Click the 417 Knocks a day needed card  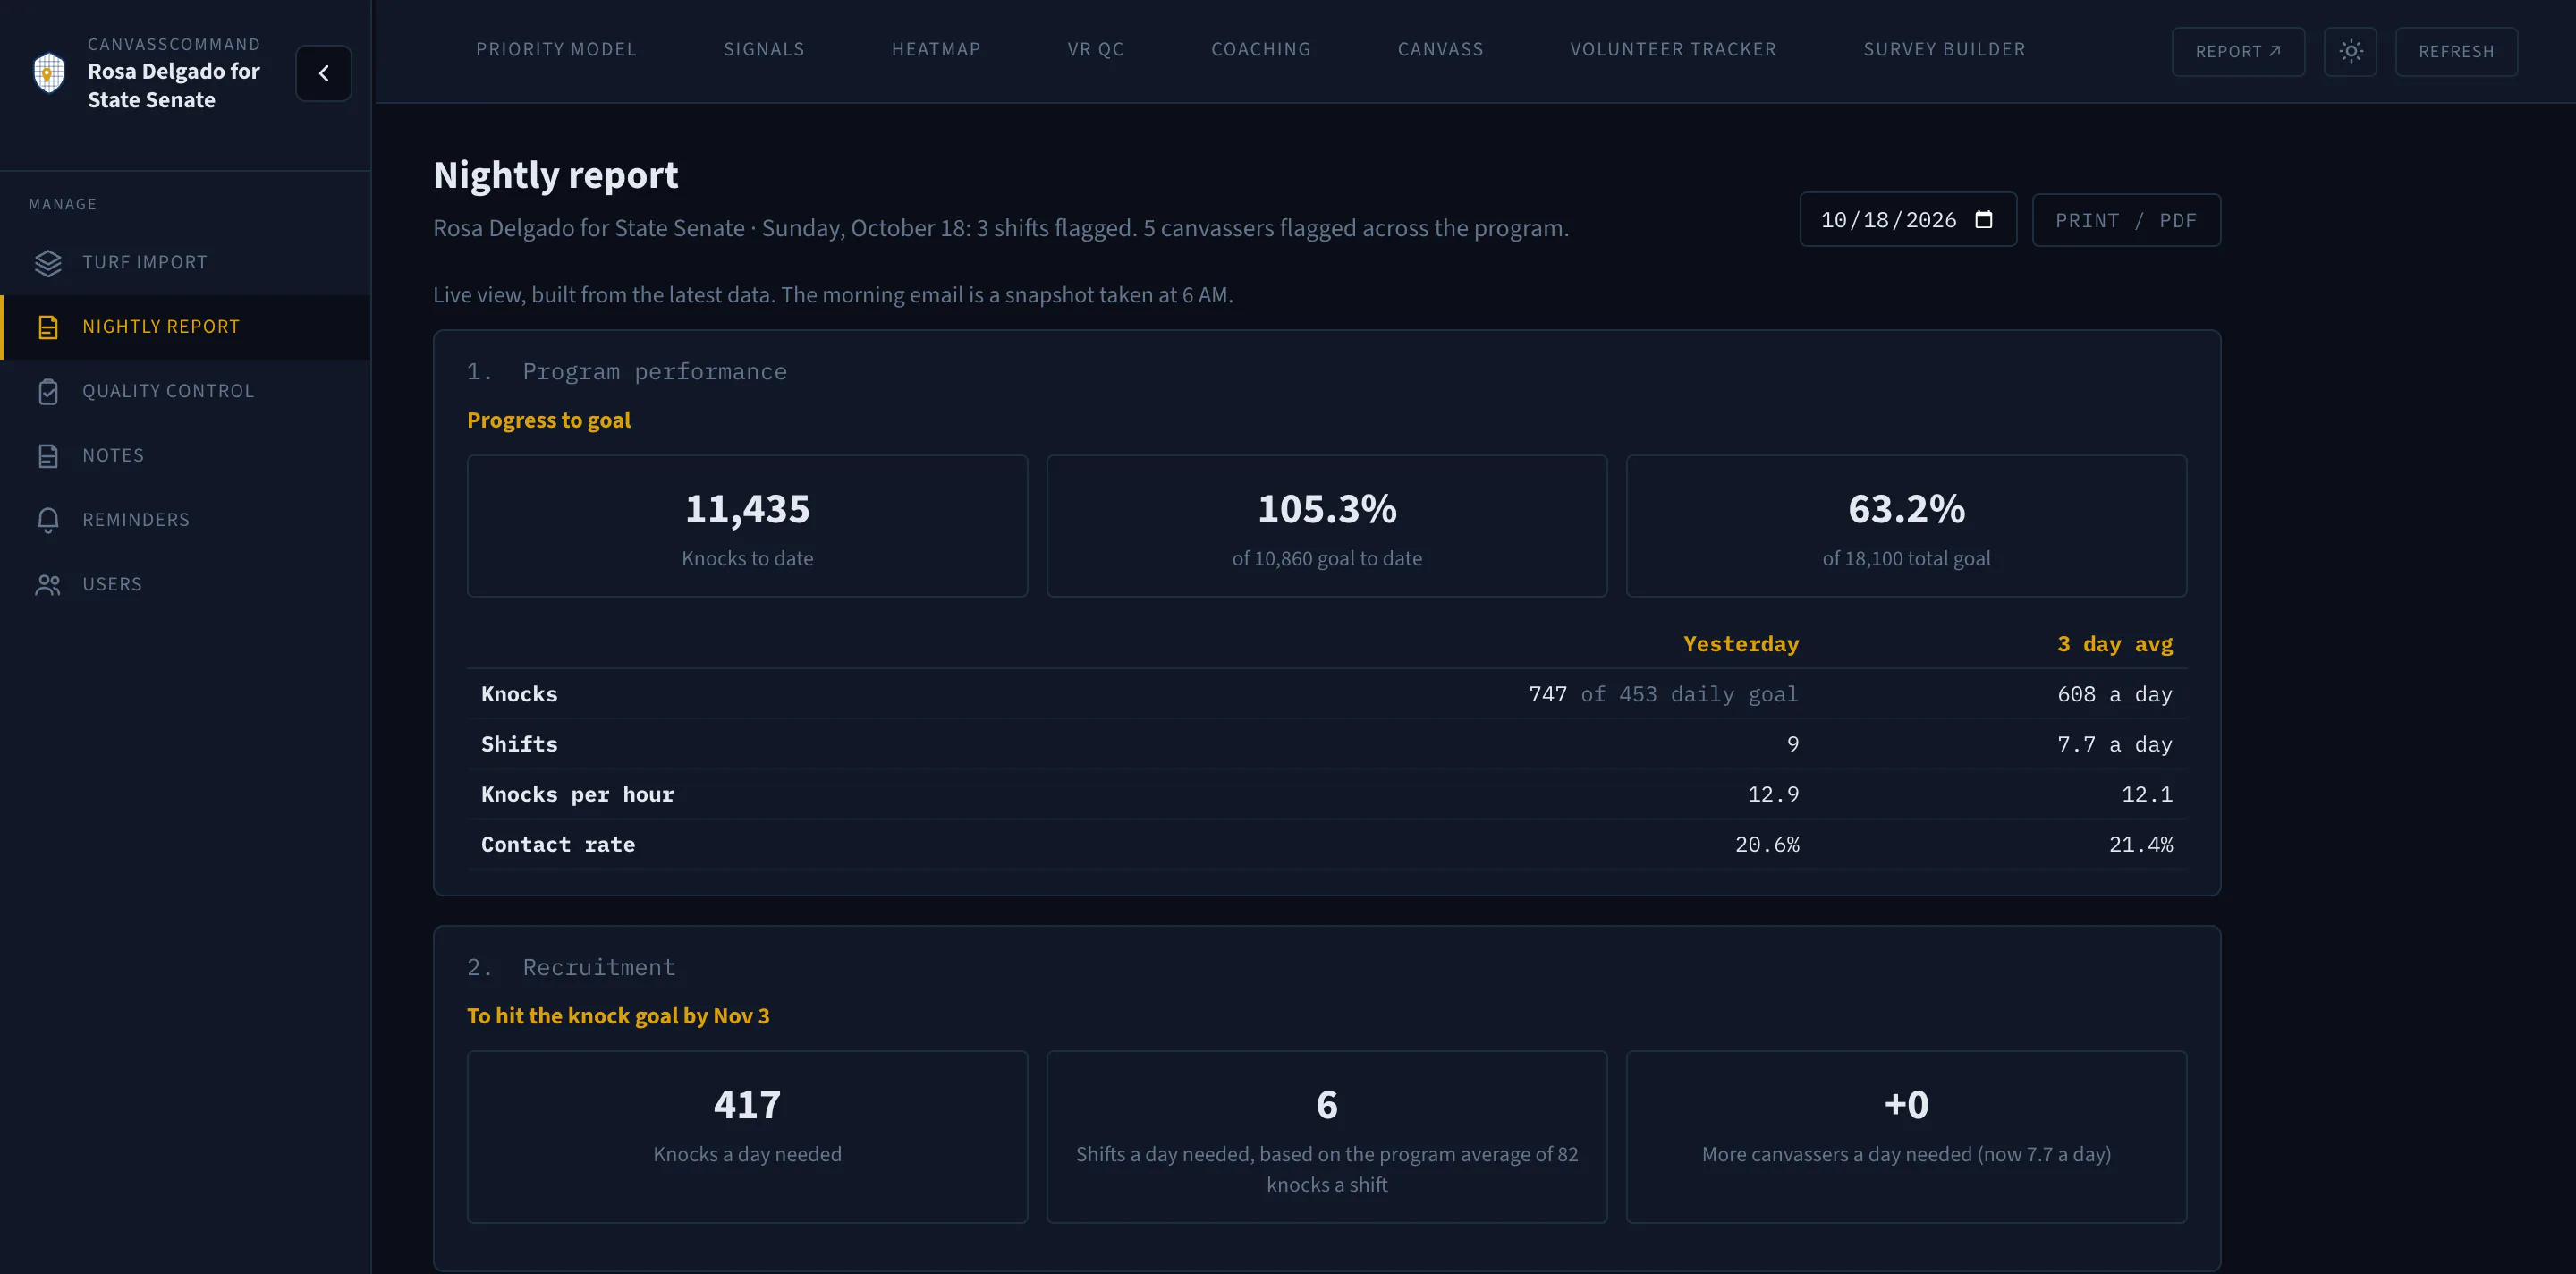coord(747,1137)
